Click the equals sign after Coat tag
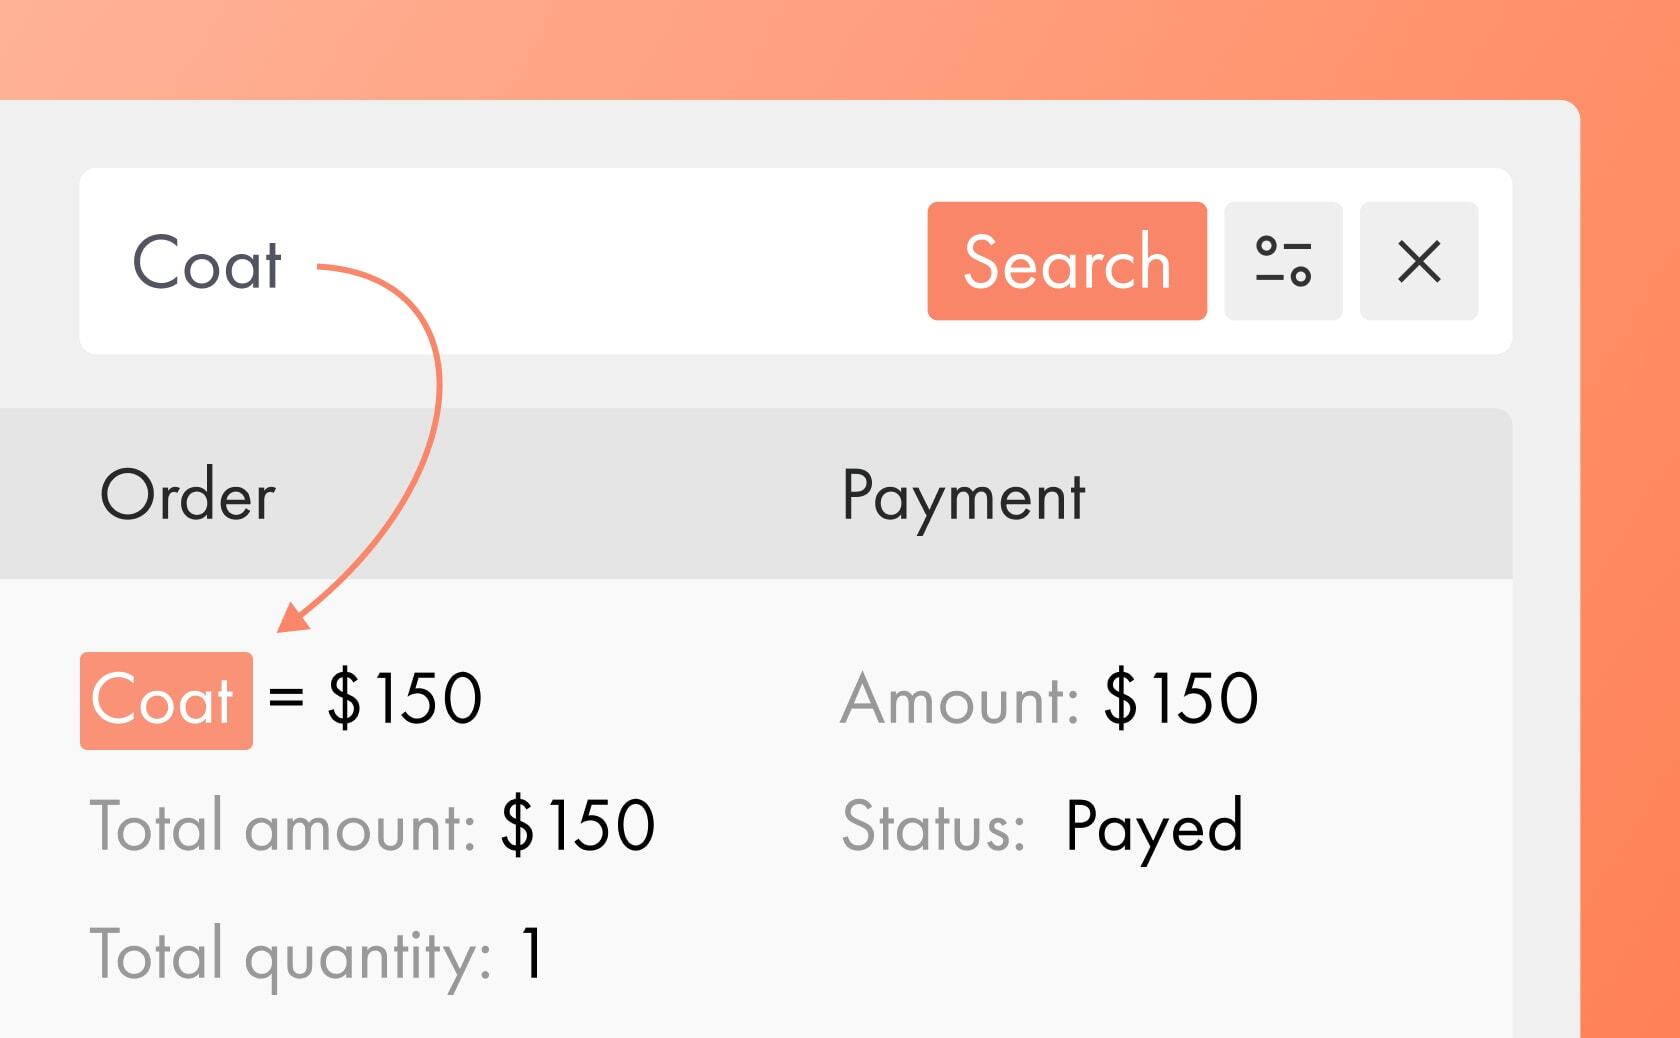 pyautogui.click(x=286, y=696)
